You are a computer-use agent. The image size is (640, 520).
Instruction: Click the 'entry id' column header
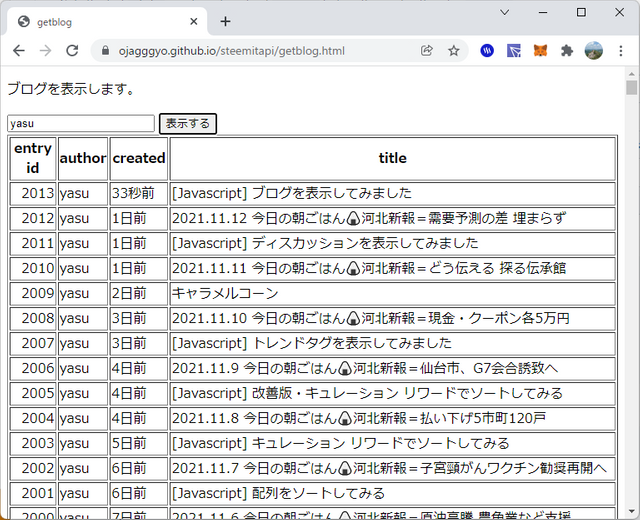[x=33, y=158]
